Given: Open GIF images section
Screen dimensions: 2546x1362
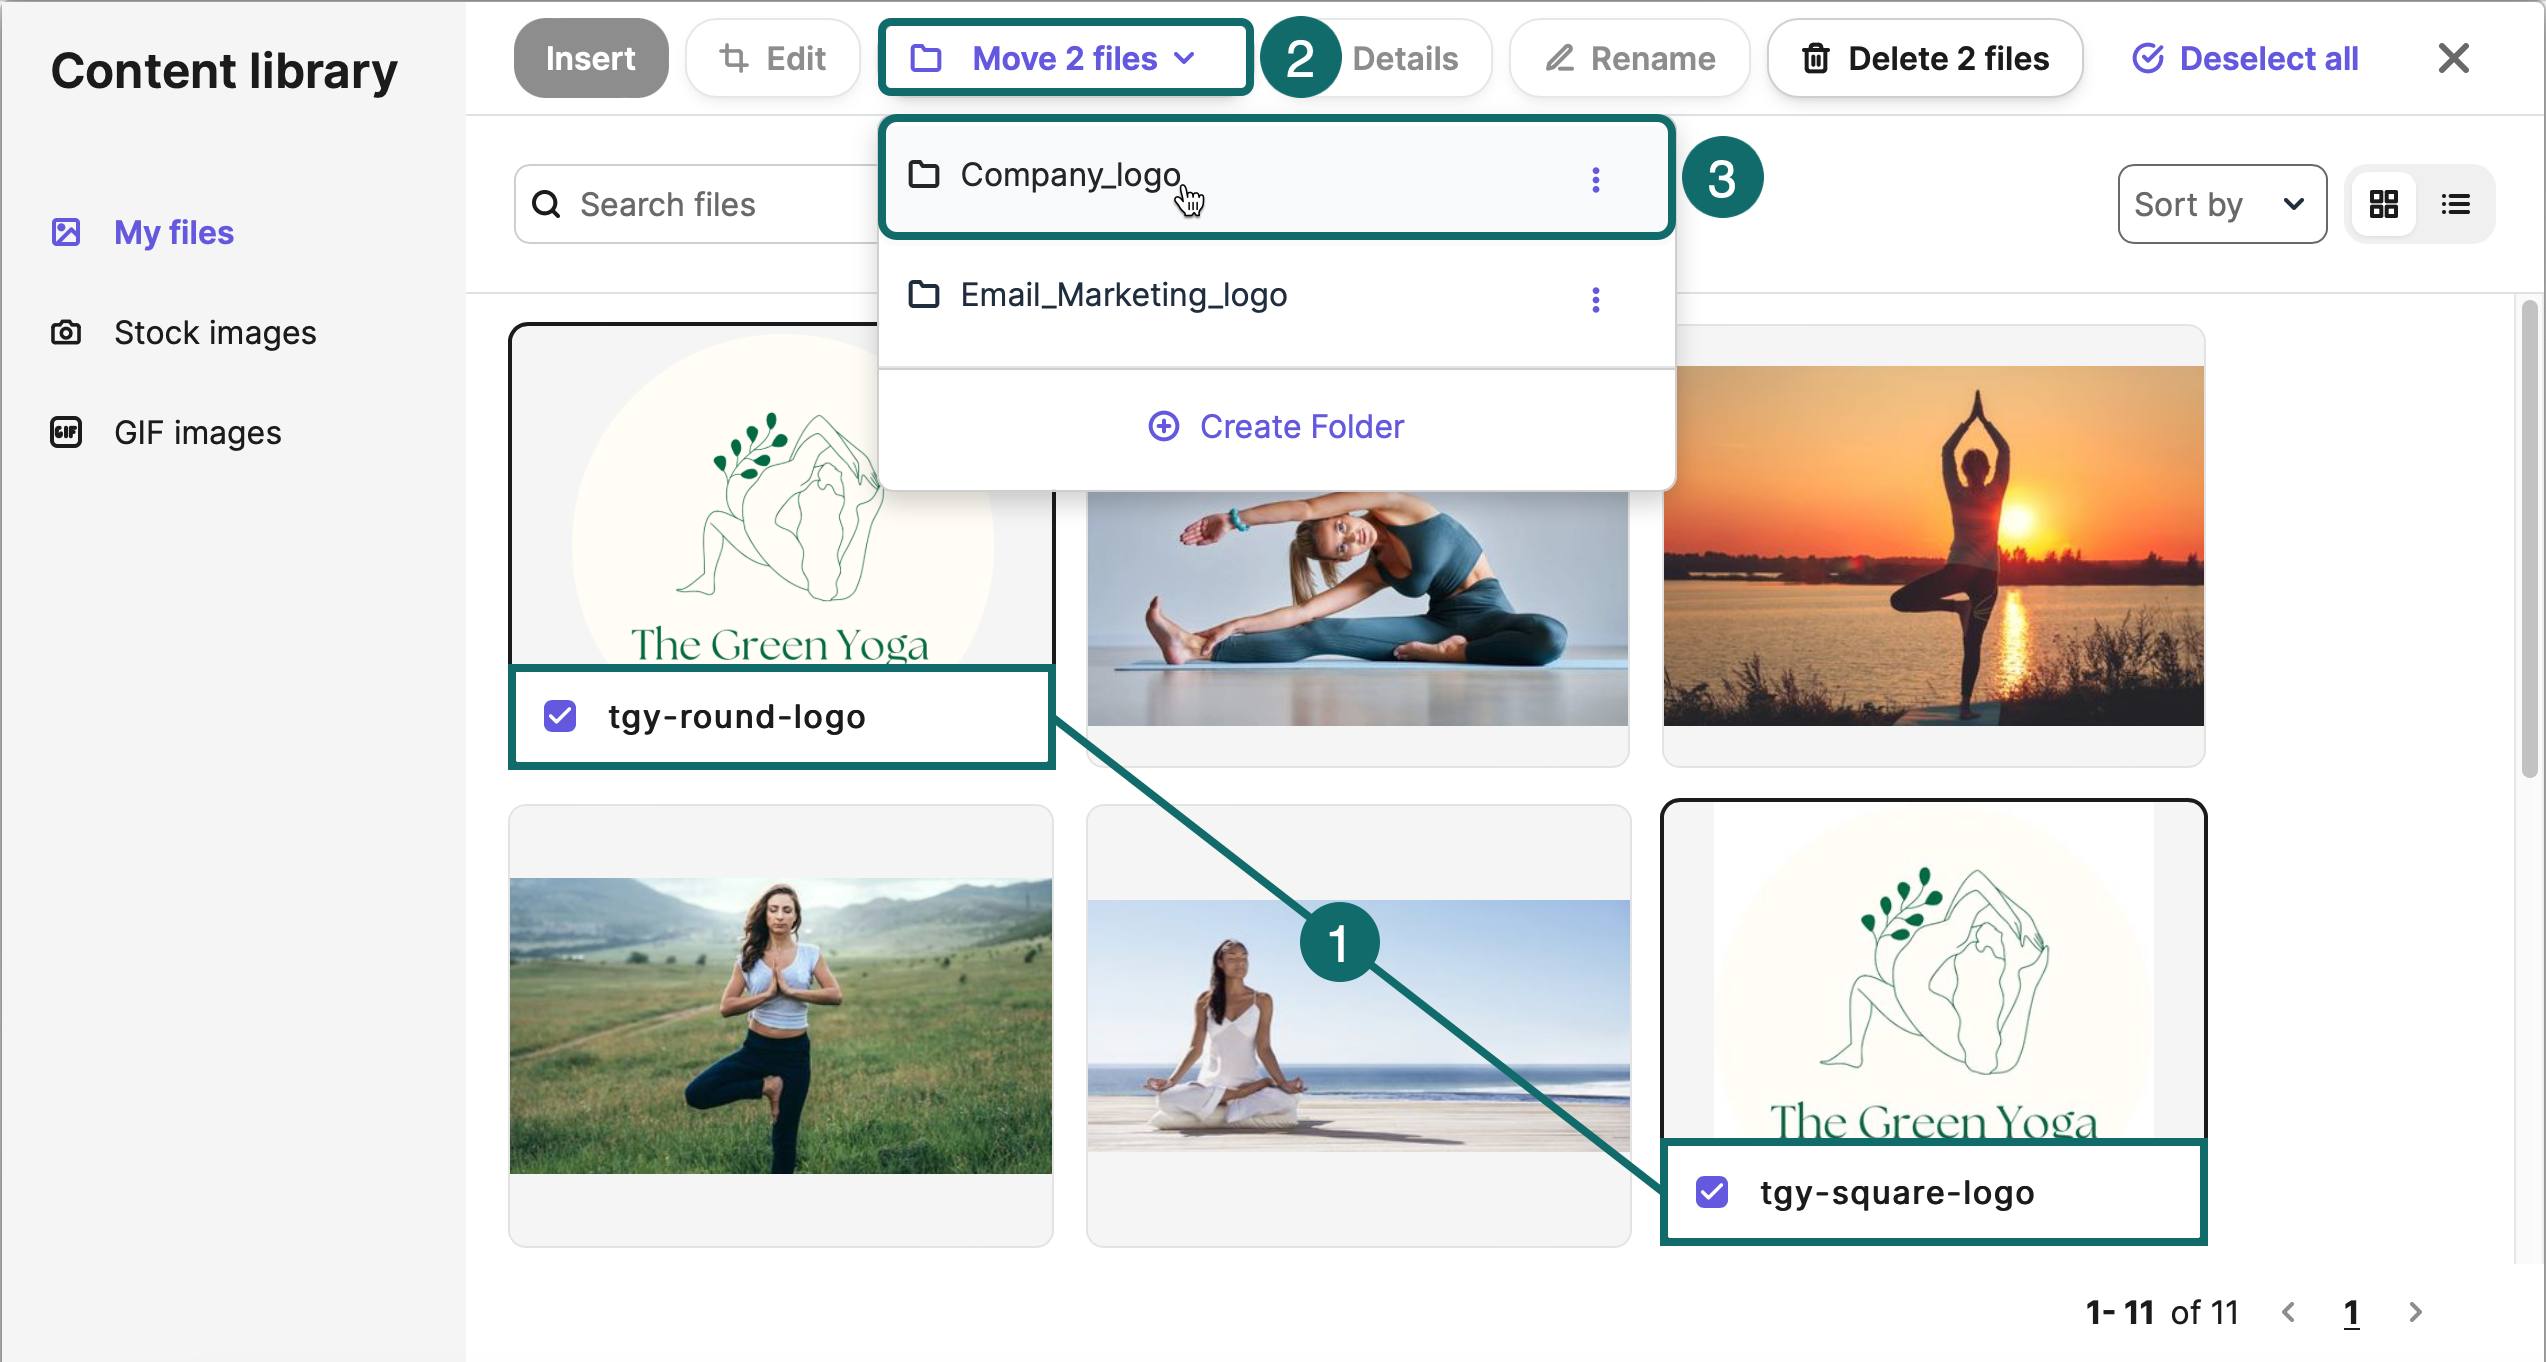Looking at the screenshot, I should [197, 433].
